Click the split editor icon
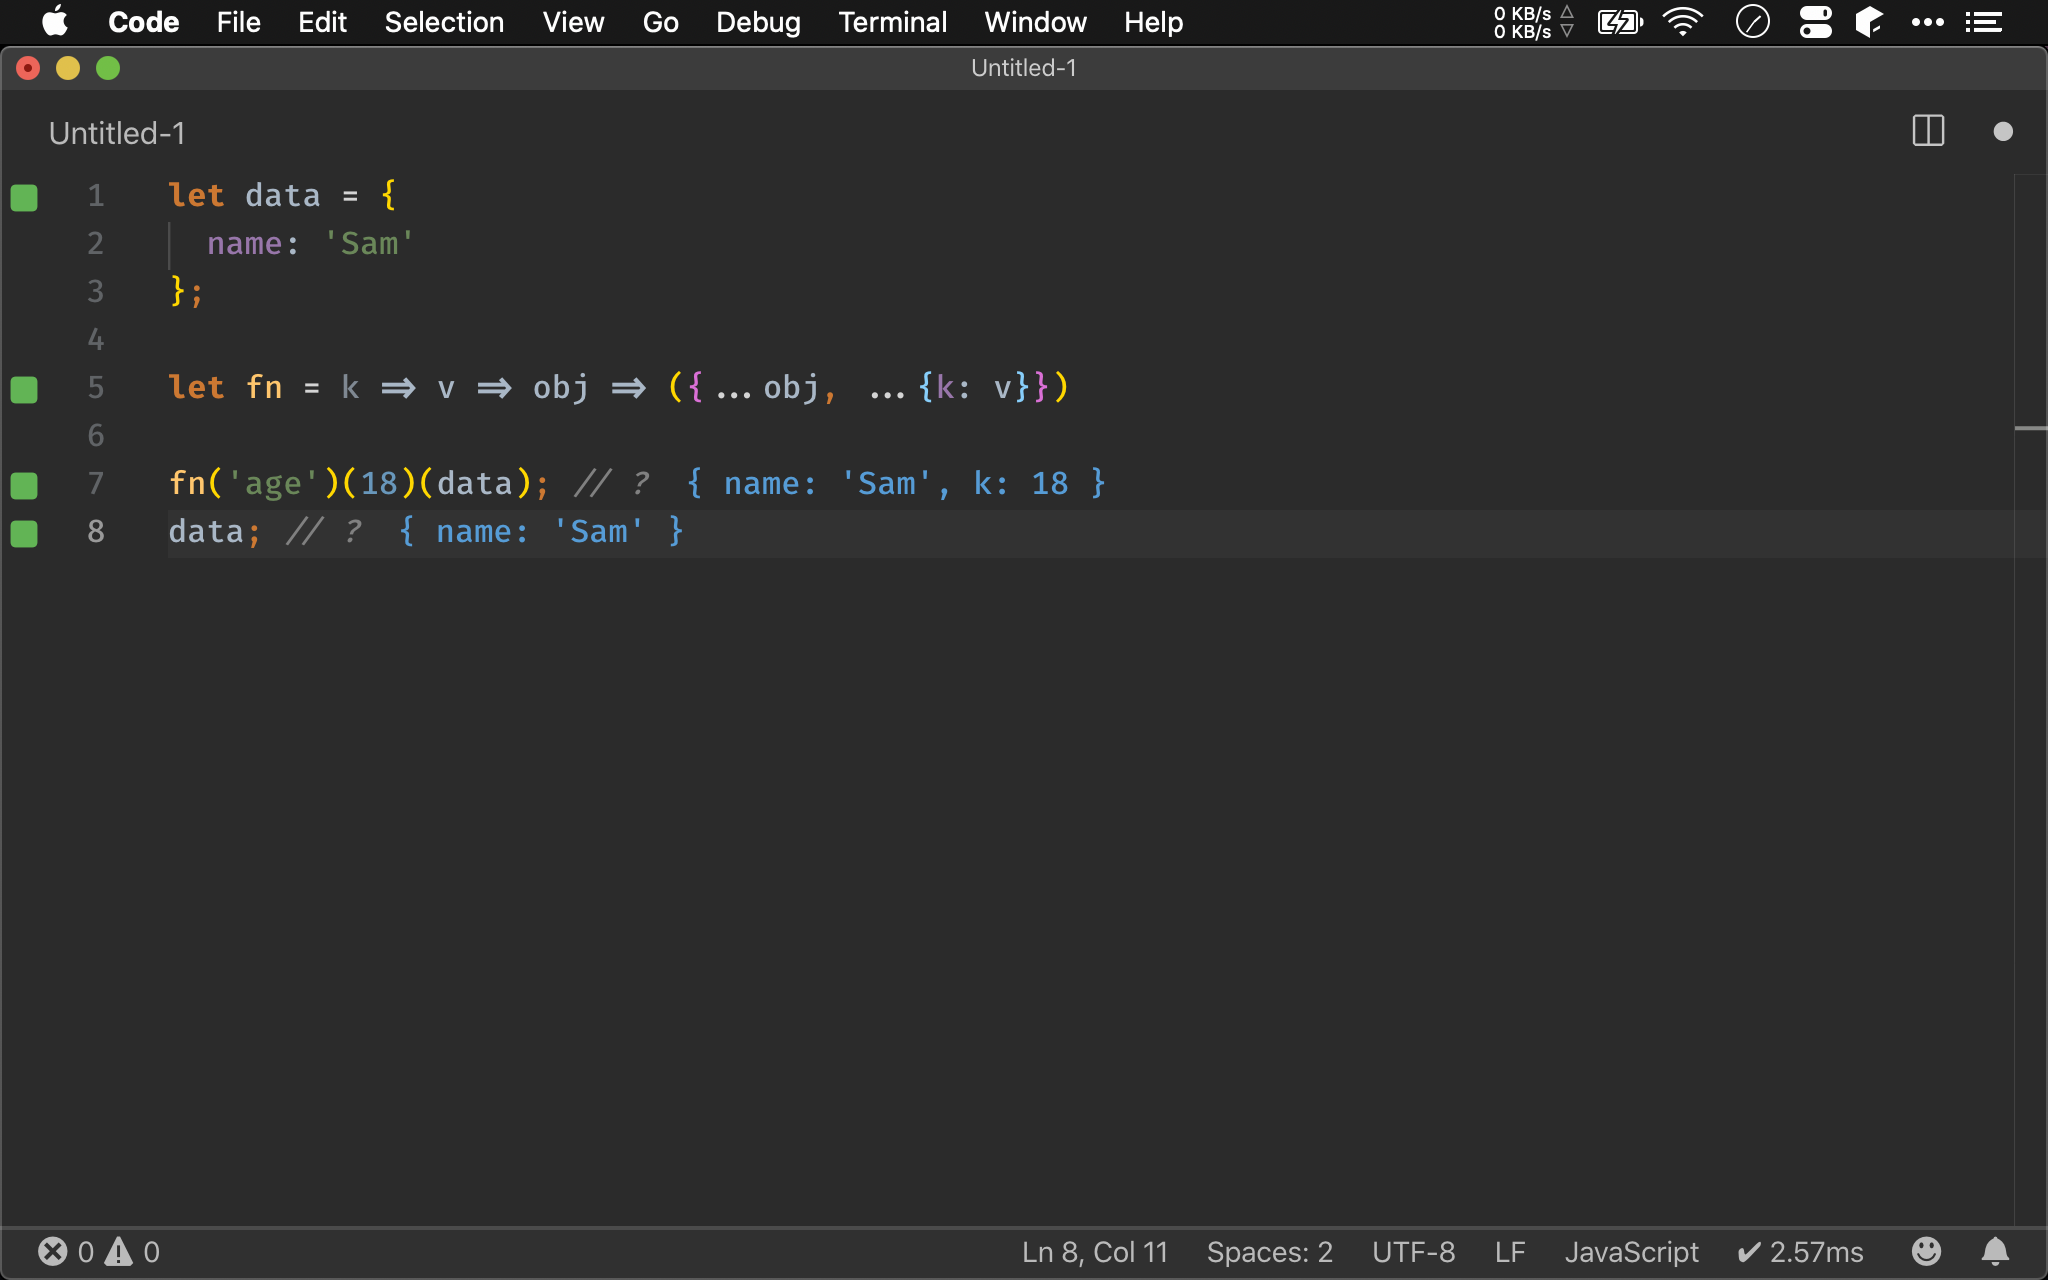Viewport: 2048px width, 1280px height. (x=1928, y=131)
